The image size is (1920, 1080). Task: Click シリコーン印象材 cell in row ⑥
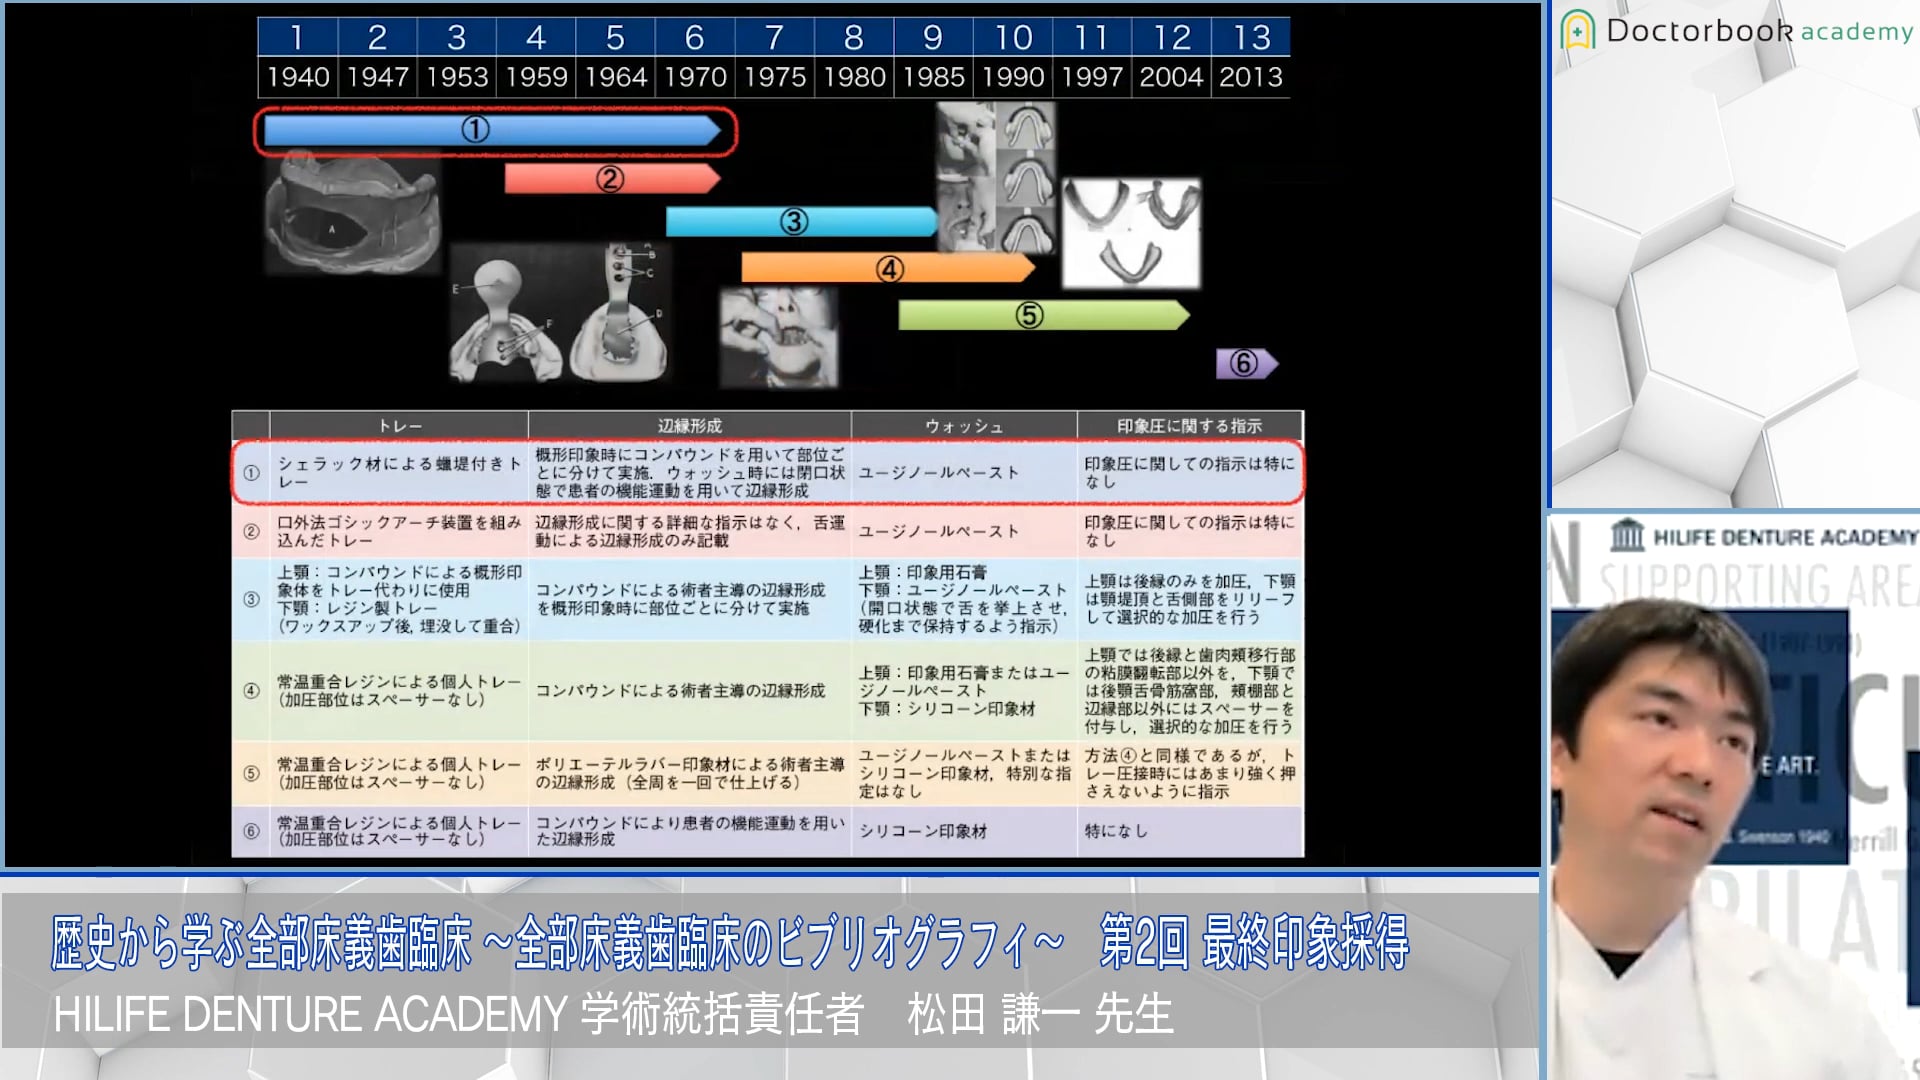pyautogui.click(x=964, y=831)
